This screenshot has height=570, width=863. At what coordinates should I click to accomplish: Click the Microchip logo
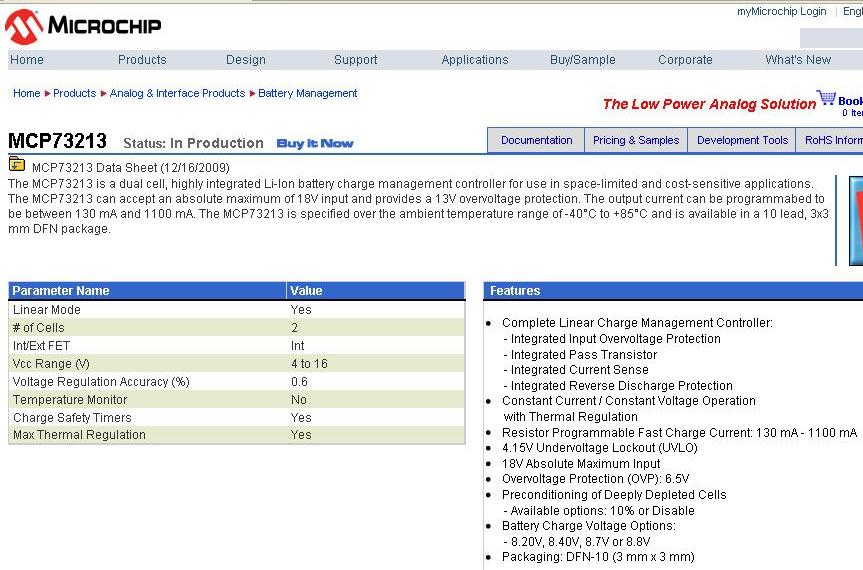(x=83, y=26)
